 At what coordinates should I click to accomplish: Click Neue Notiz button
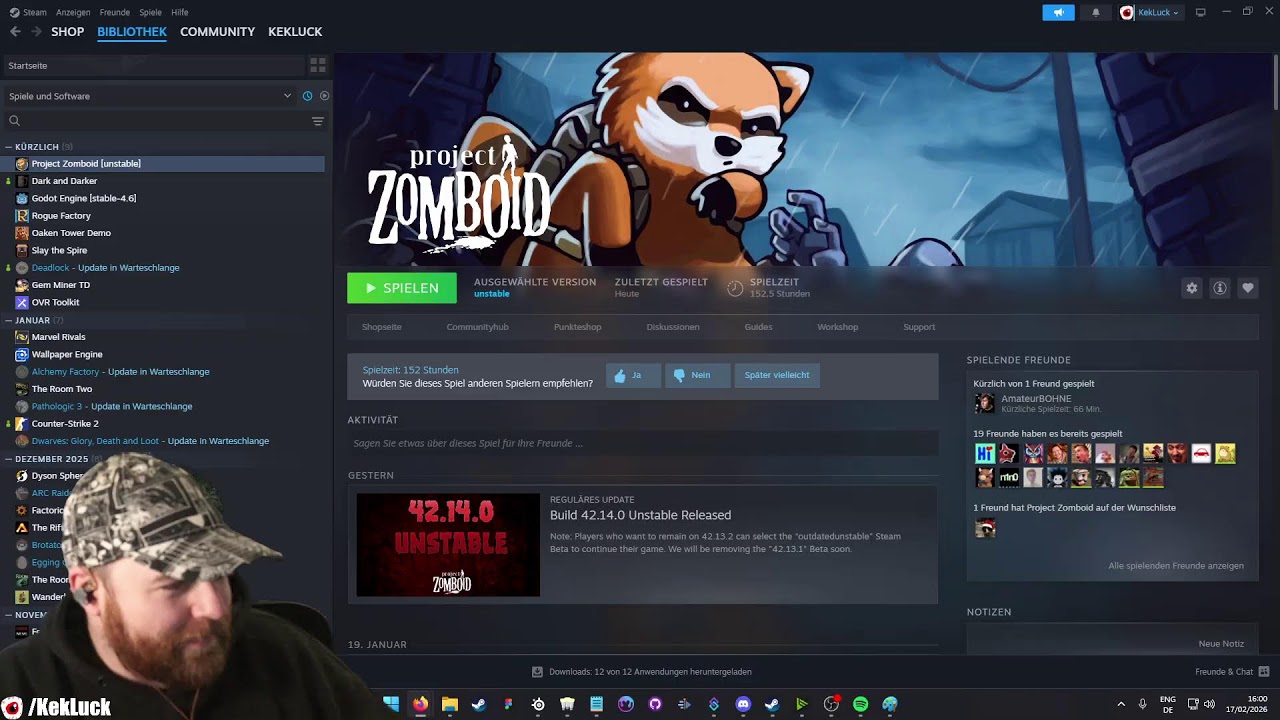[1221, 644]
